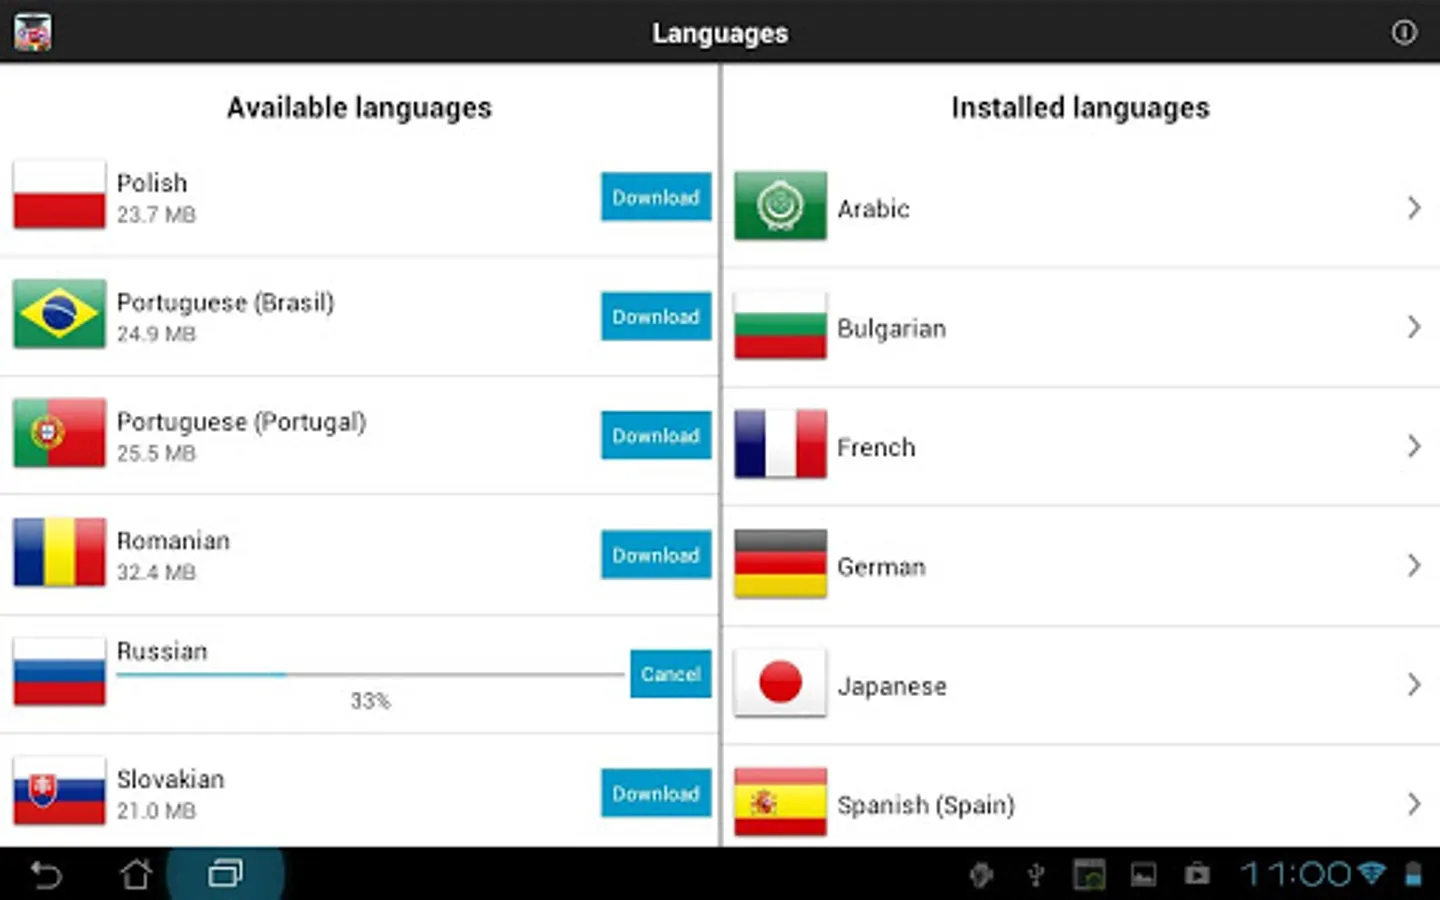Select the Spanish (Spain) language name
The image size is (1440, 900).
[x=926, y=805]
